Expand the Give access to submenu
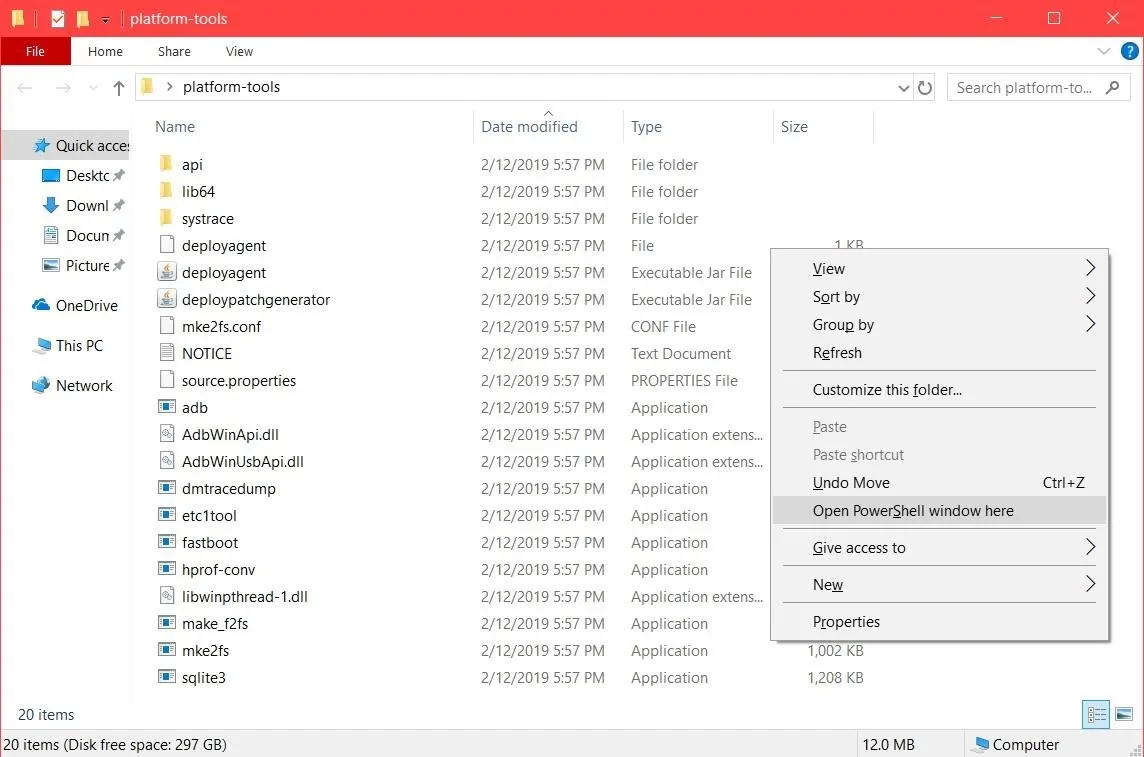1144x757 pixels. click(x=1090, y=547)
